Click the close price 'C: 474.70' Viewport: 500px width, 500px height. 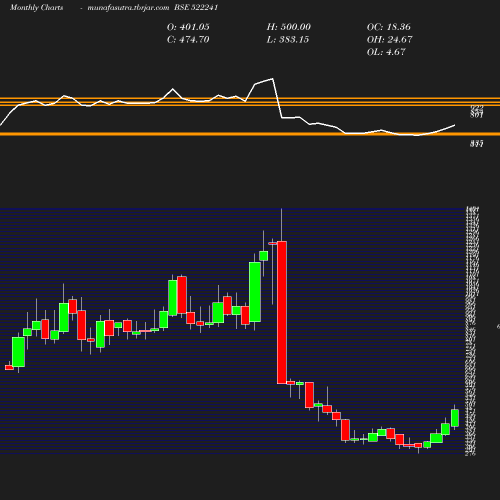188,39
